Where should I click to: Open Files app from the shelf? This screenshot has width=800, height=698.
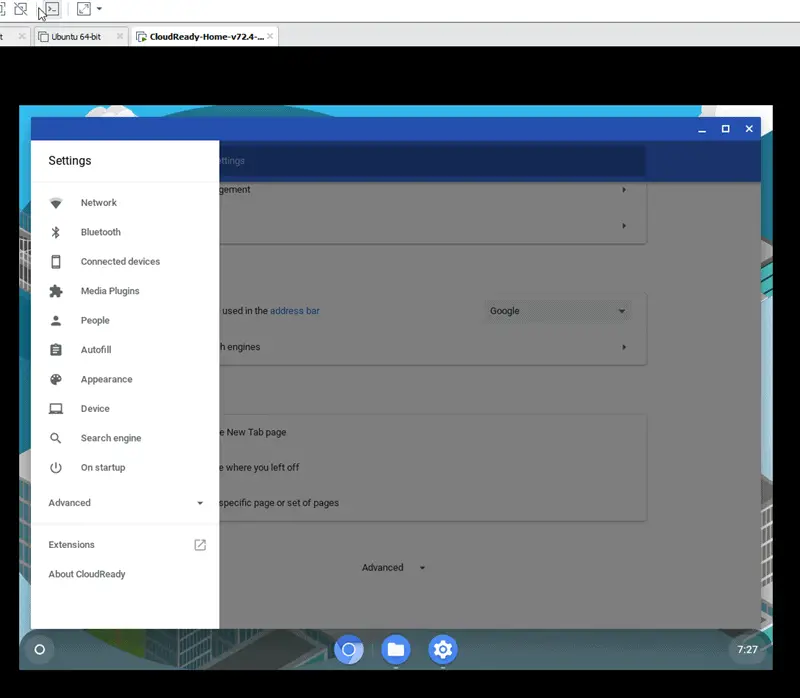click(x=396, y=650)
